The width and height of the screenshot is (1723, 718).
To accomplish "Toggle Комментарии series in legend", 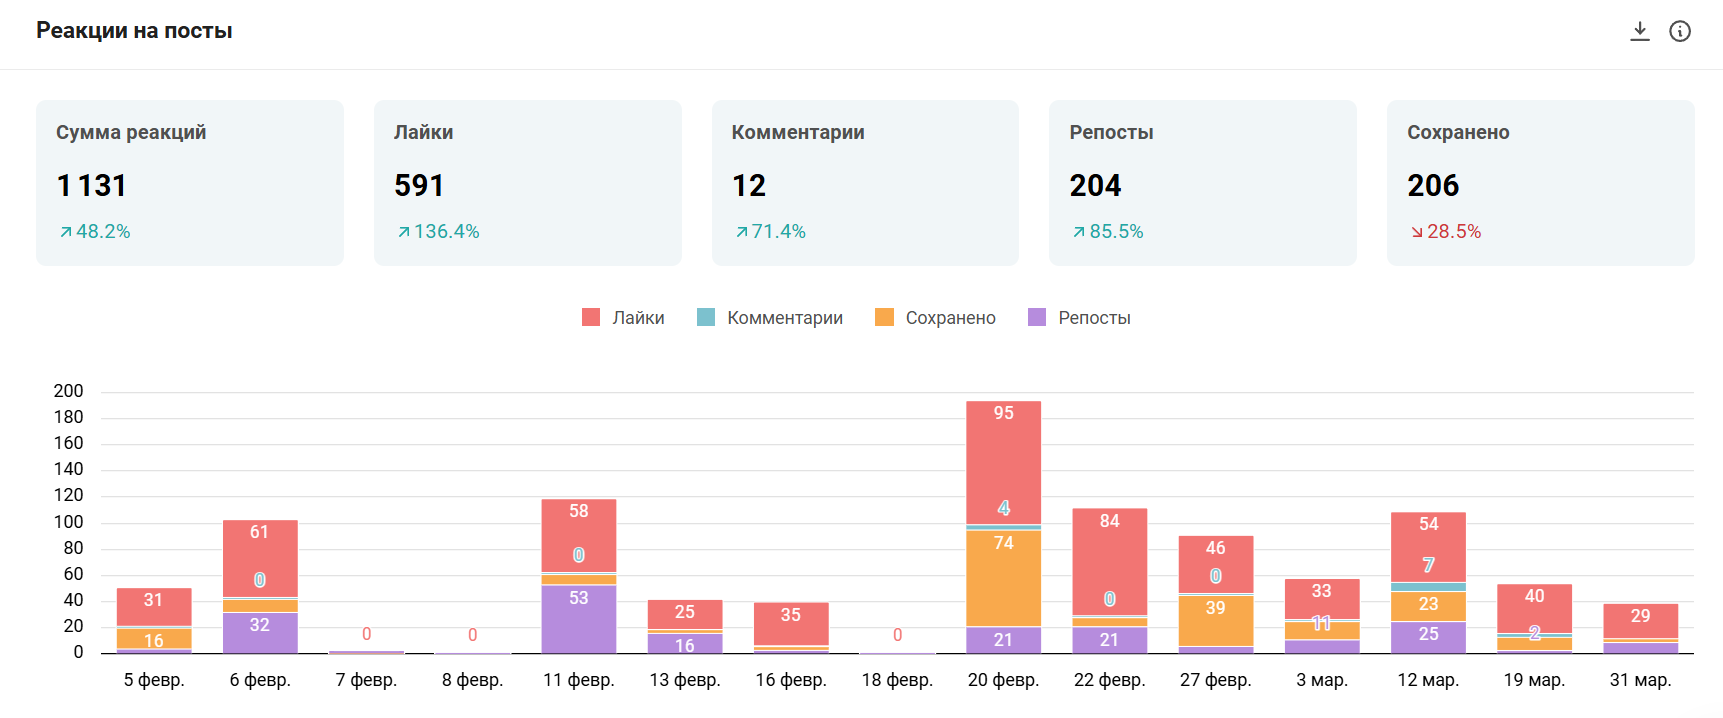I will (770, 318).
